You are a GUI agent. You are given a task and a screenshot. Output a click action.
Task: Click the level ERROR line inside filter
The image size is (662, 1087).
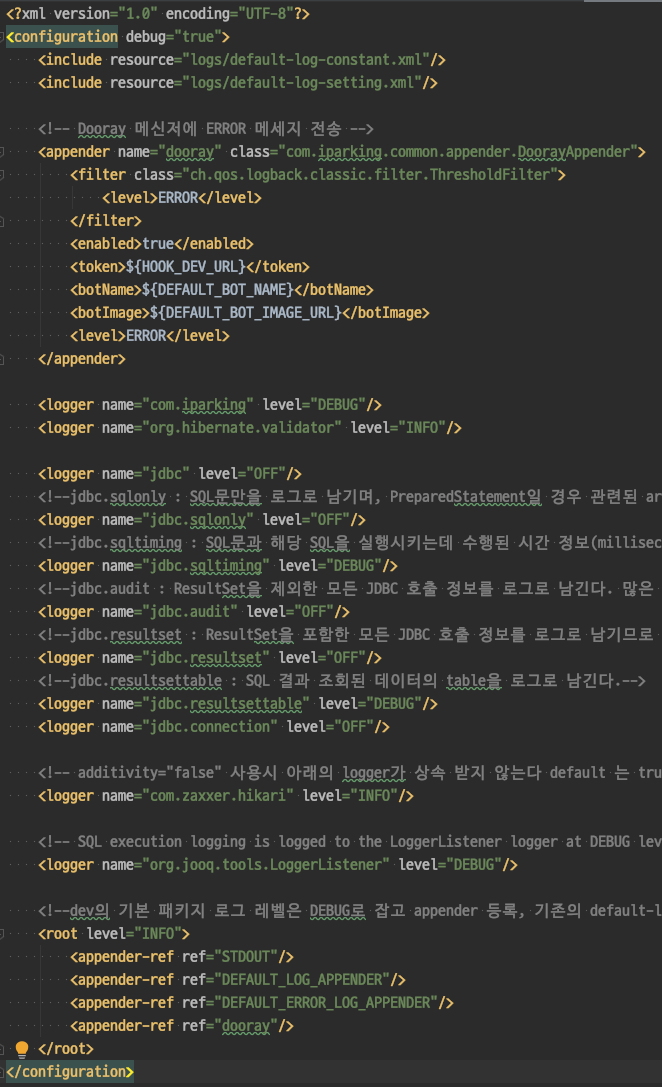(x=182, y=198)
